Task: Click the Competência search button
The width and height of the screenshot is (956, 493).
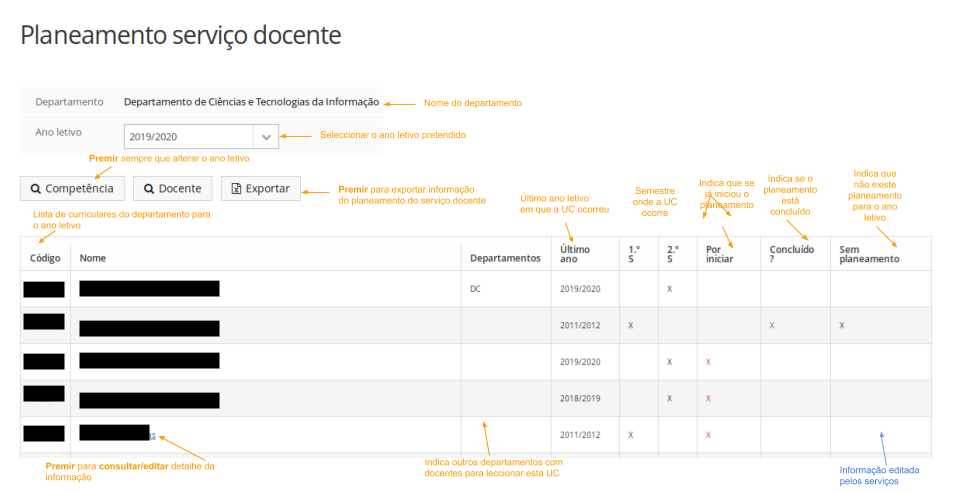Action: tap(72, 189)
